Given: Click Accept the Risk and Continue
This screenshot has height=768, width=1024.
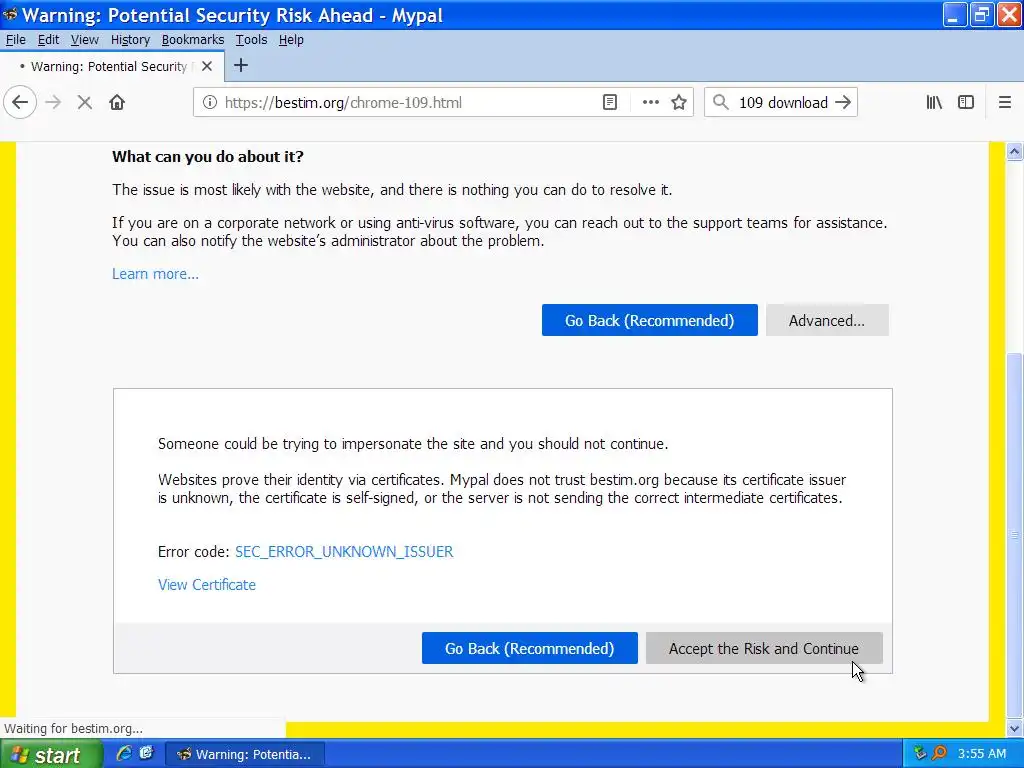Looking at the screenshot, I should point(764,648).
